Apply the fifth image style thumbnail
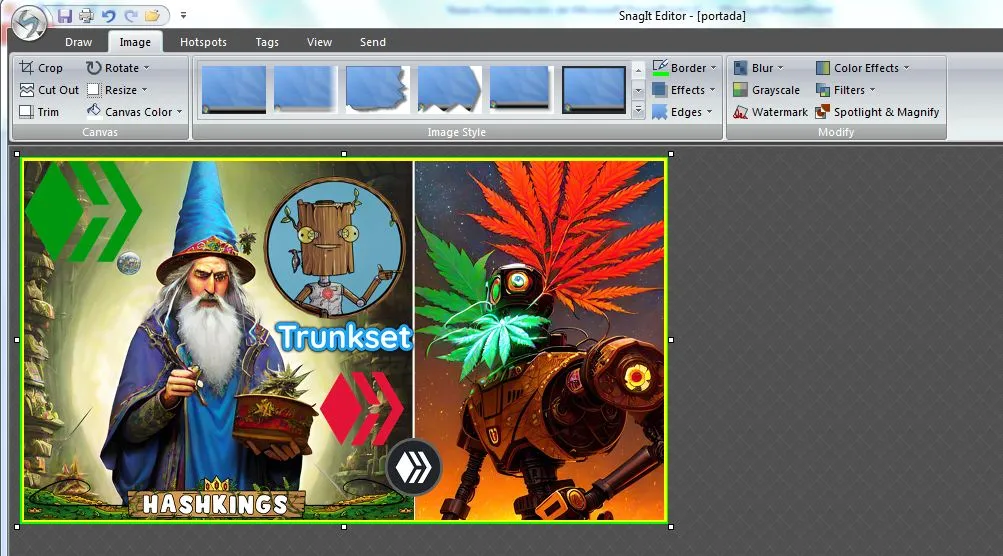 pyautogui.click(x=521, y=90)
